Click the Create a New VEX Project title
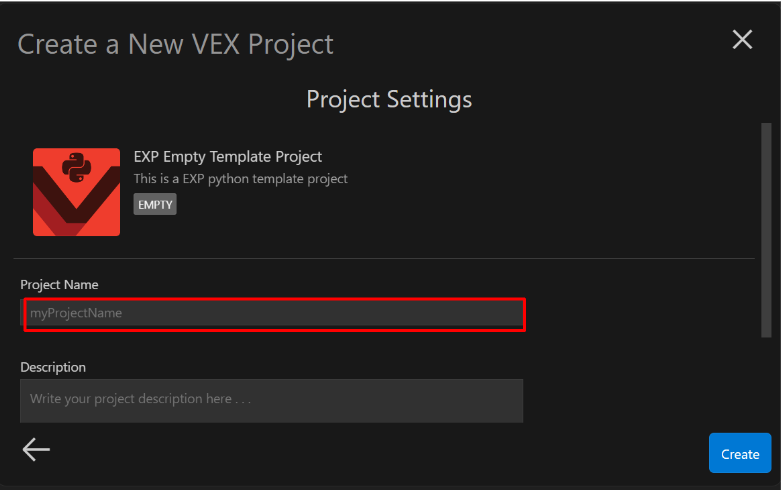The image size is (783, 490). point(176,44)
